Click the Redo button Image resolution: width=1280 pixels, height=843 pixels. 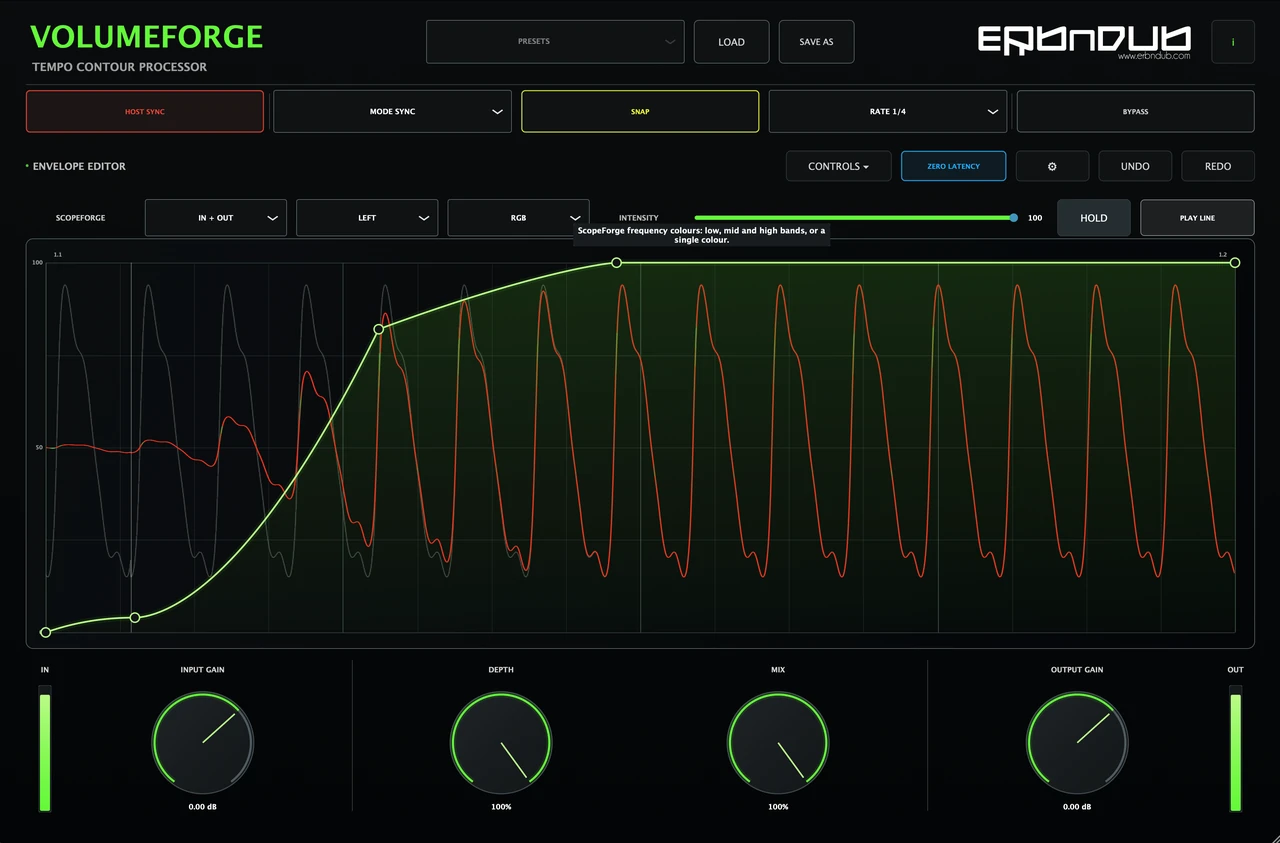click(1218, 166)
